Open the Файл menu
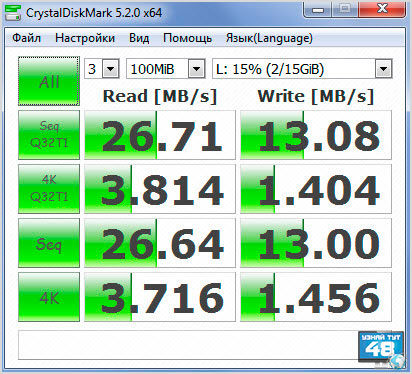The height and width of the screenshot is (374, 412). pos(27,38)
